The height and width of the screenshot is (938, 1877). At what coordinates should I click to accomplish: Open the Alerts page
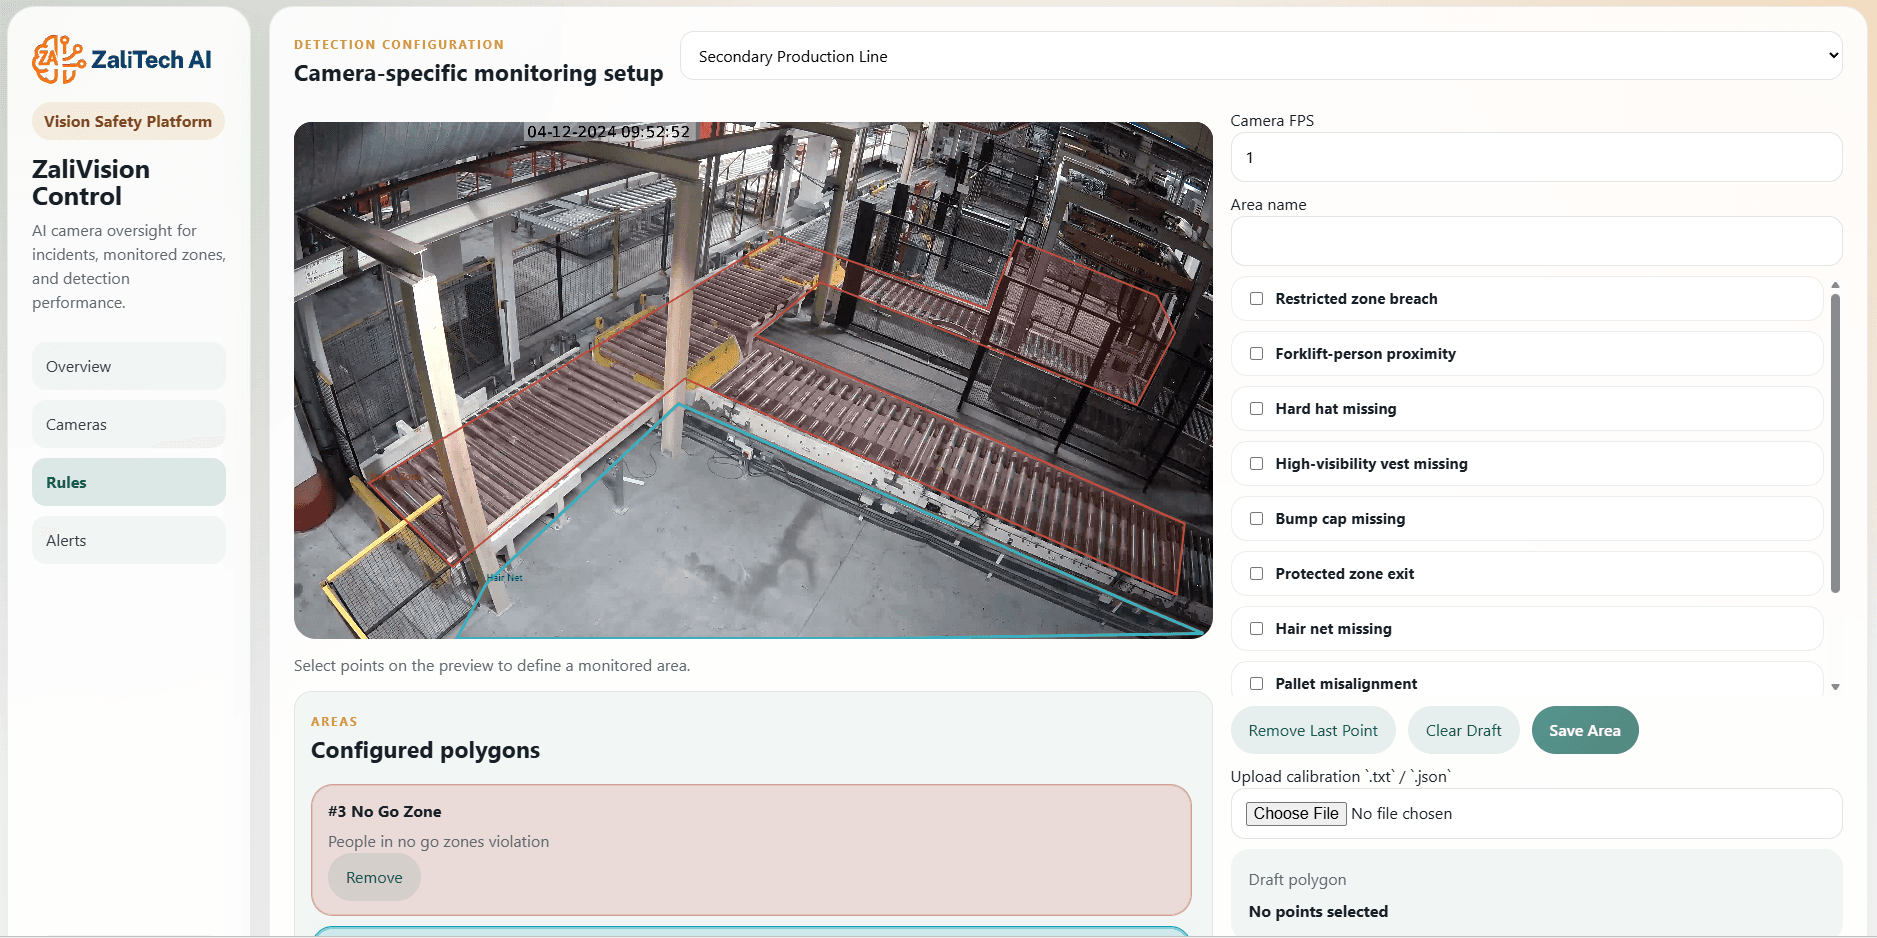click(128, 540)
